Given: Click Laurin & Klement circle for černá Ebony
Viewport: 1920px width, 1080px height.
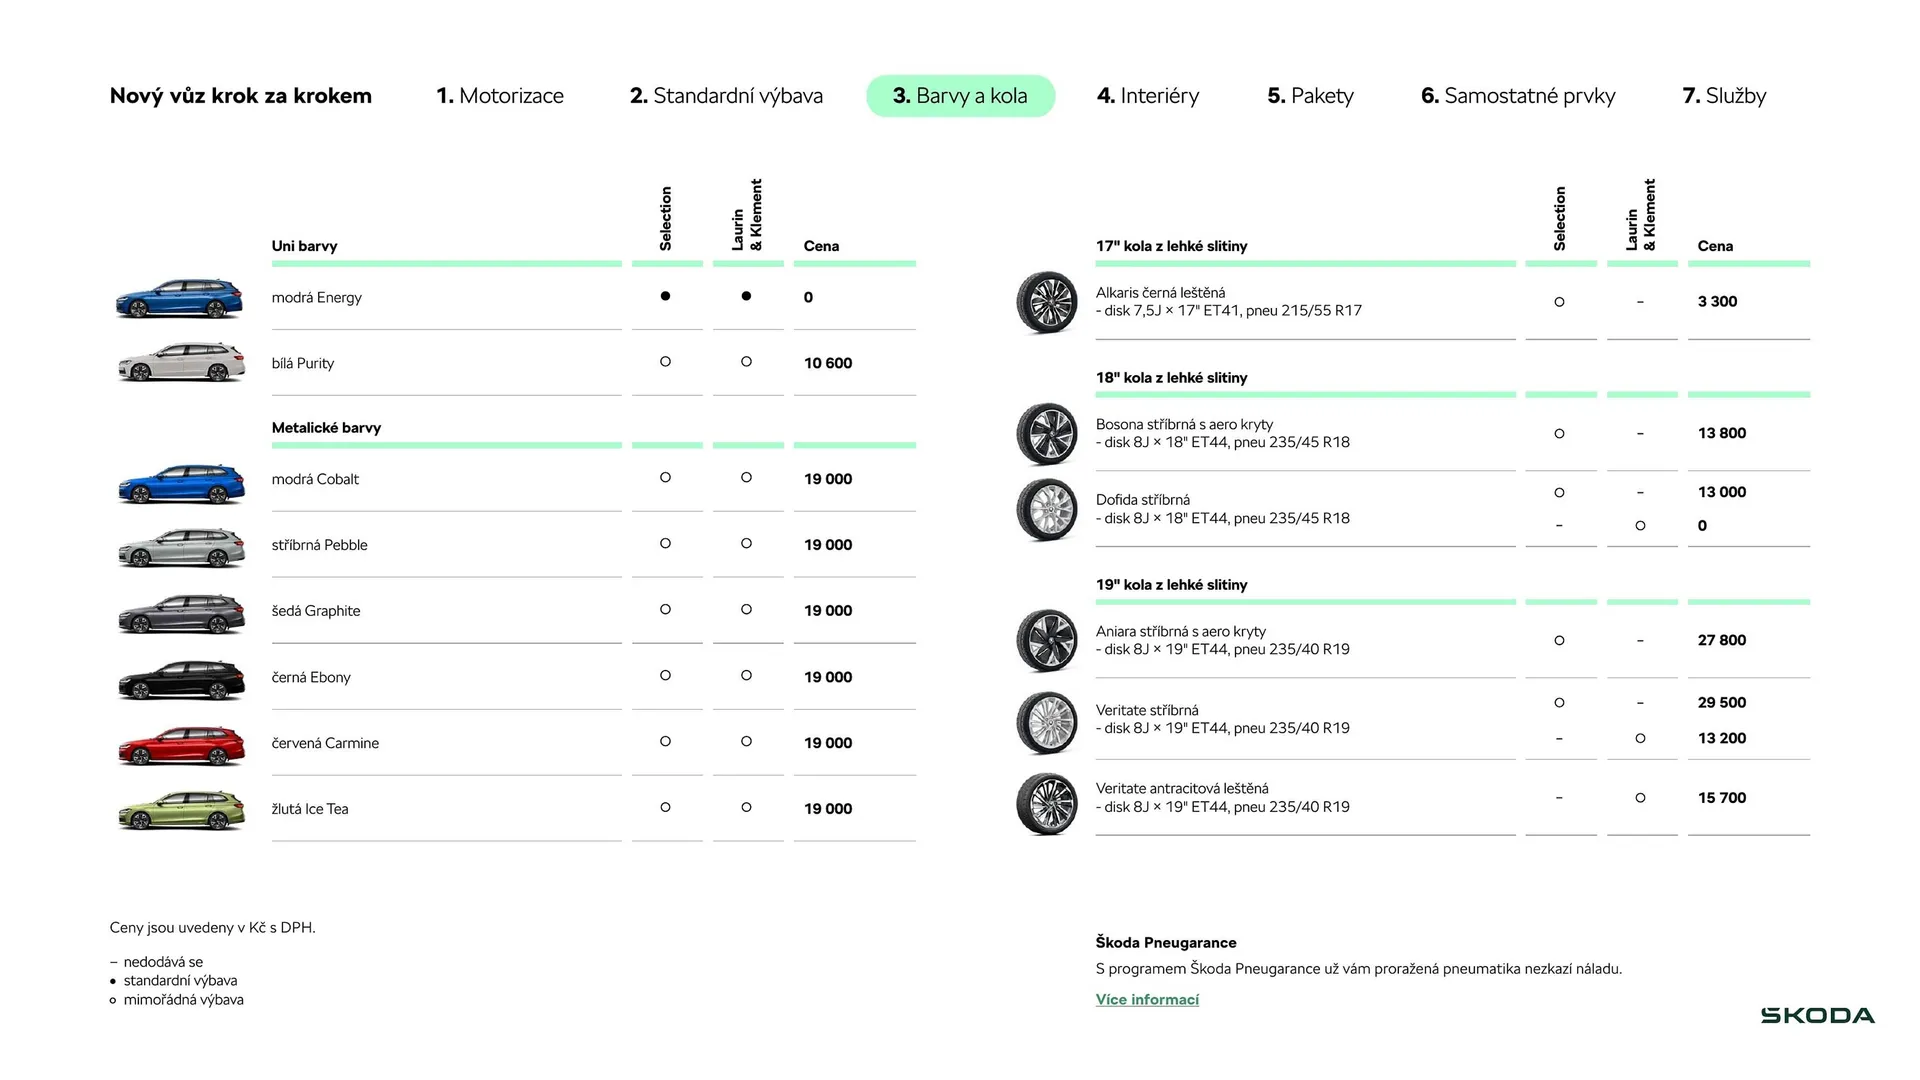Looking at the screenshot, I should [x=746, y=676].
